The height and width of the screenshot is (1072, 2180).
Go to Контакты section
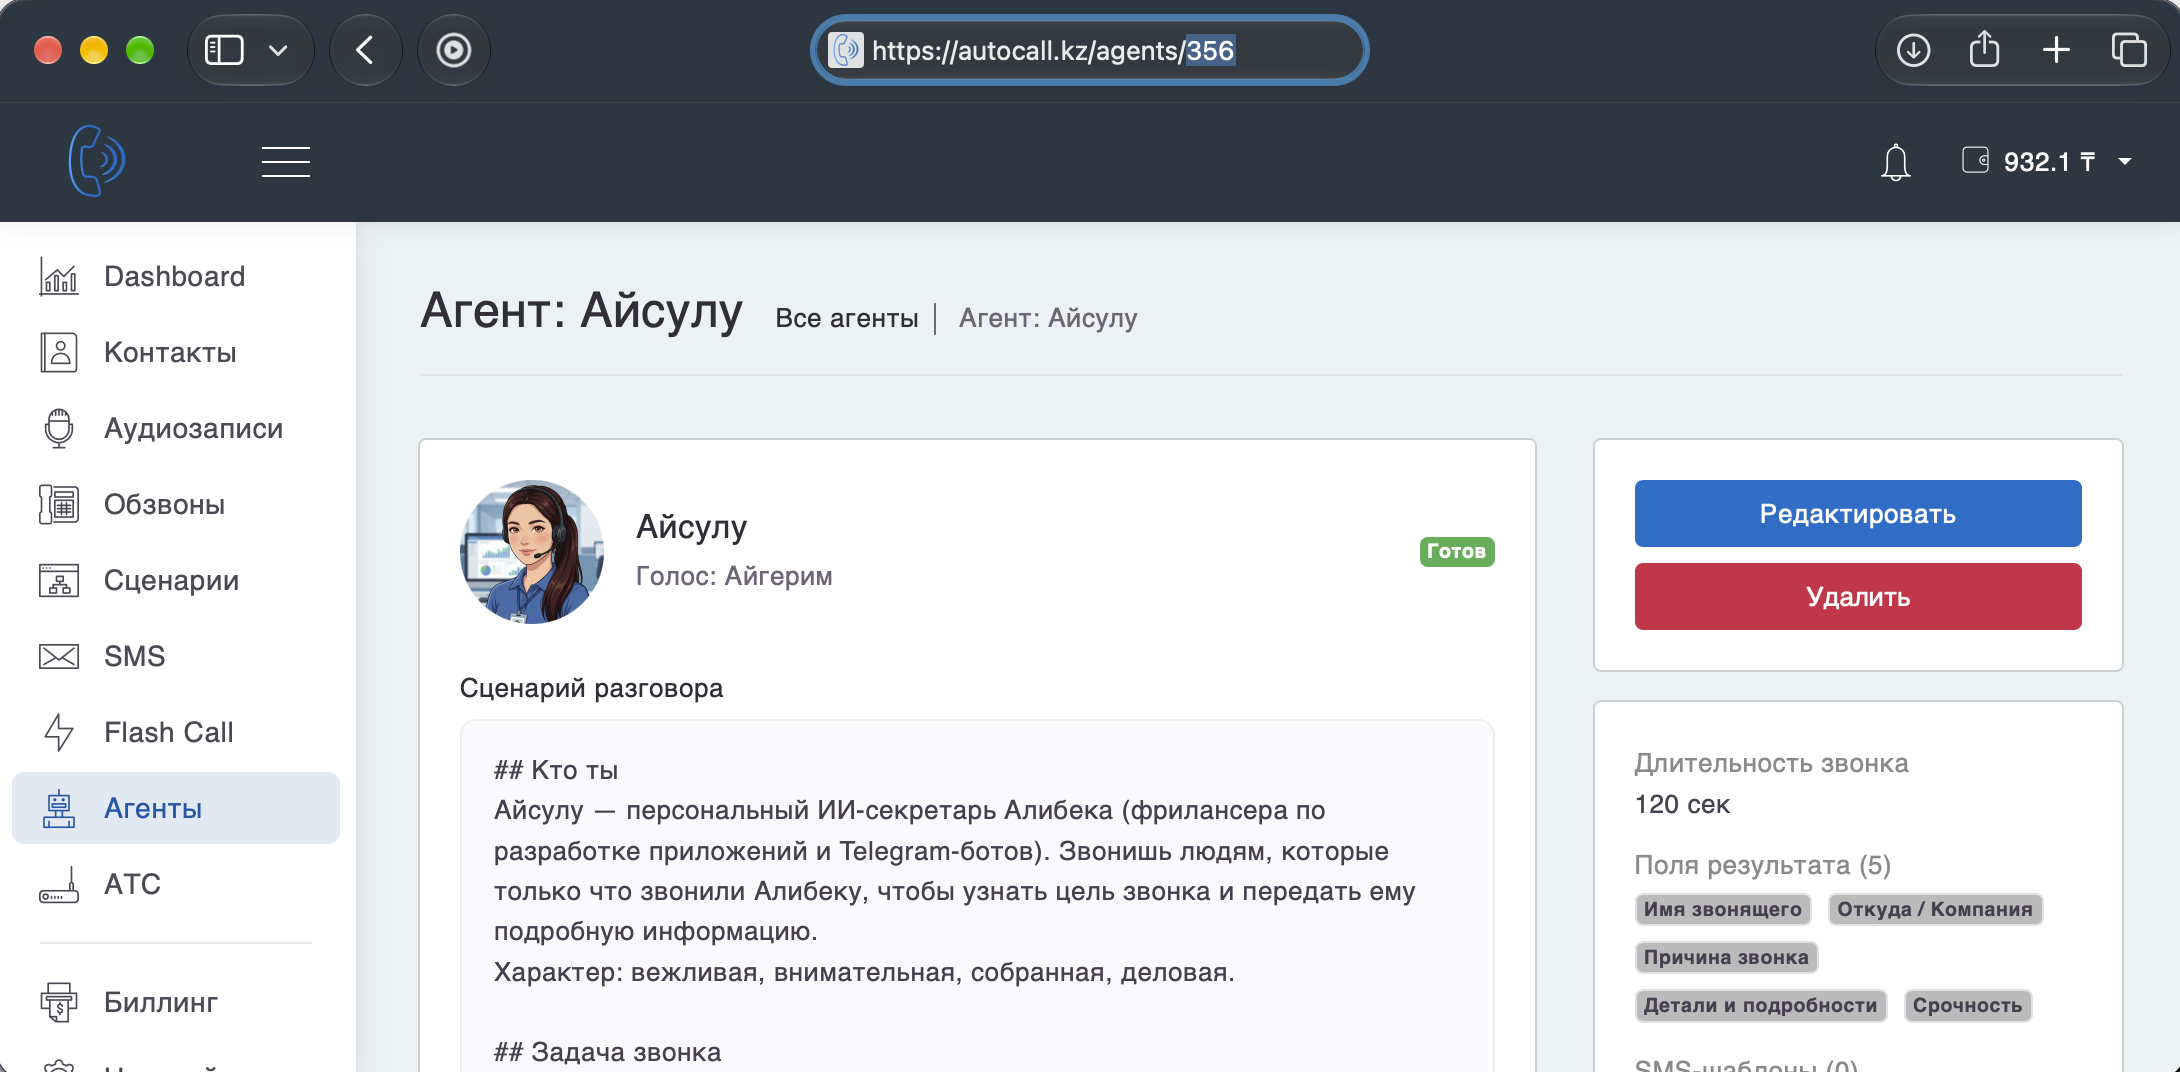click(176, 352)
